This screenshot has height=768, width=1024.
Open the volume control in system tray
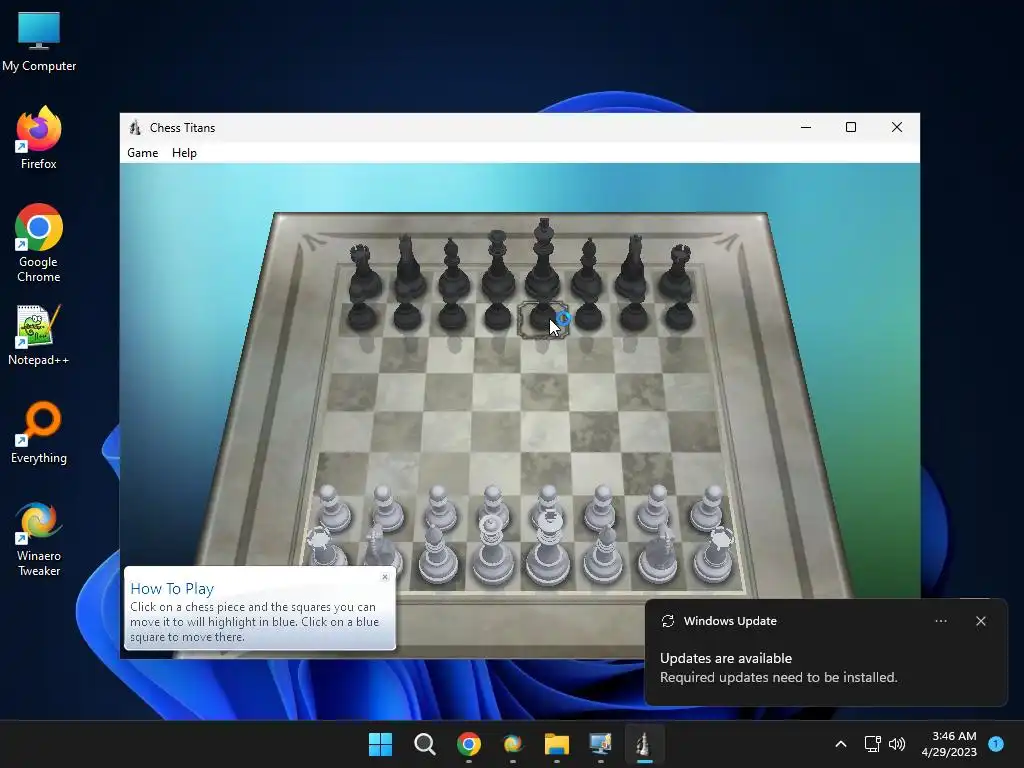coord(897,744)
